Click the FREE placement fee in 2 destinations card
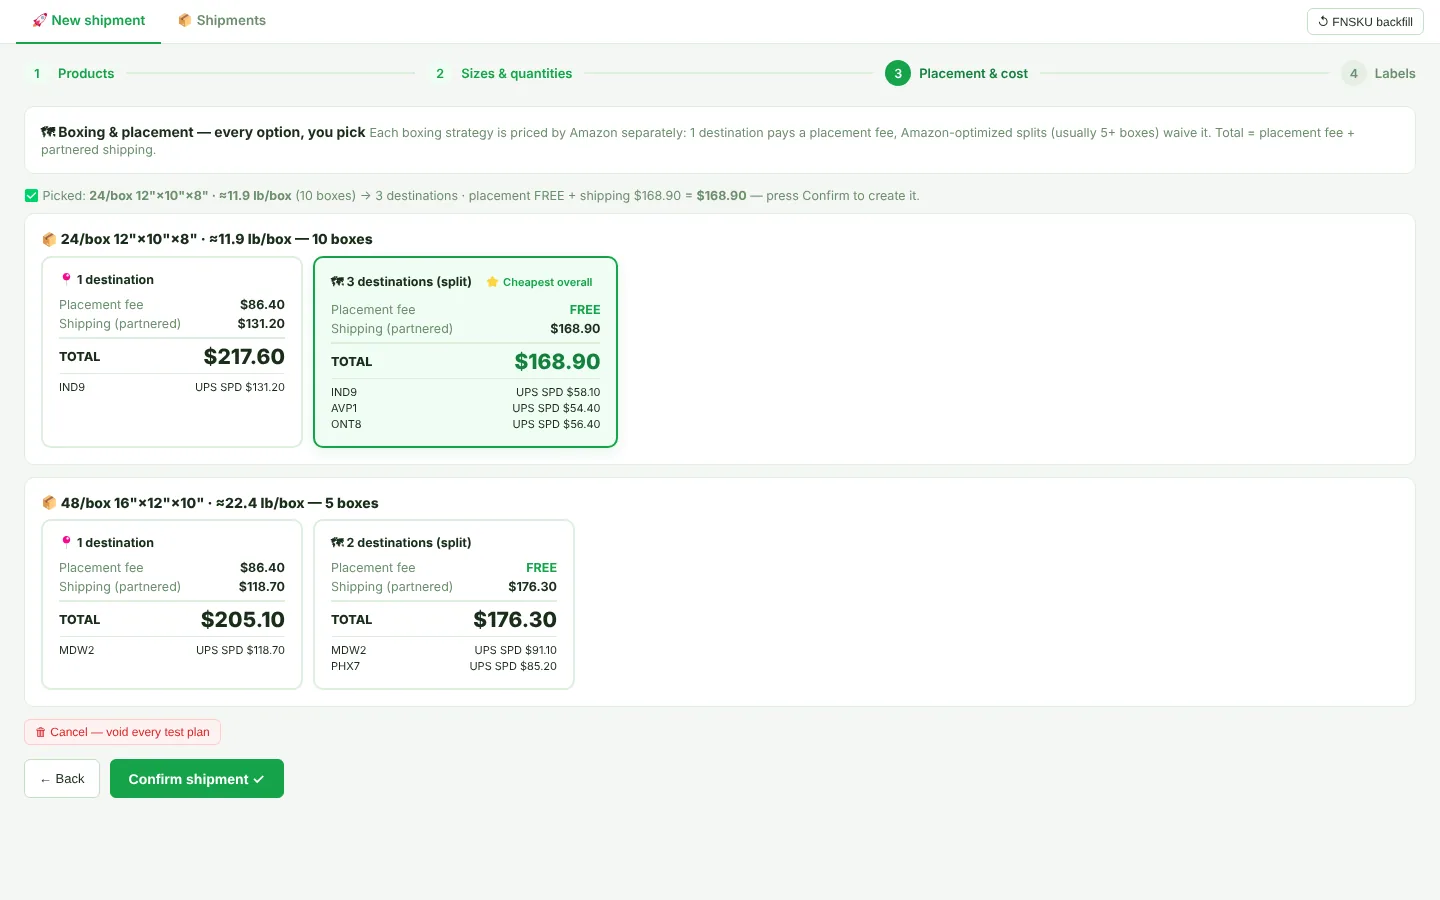 (x=541, y=568)
